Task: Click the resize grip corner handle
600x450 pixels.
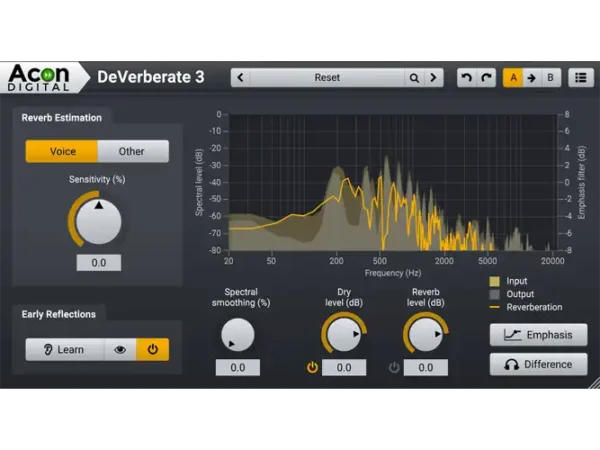Action: pos(593,382)
